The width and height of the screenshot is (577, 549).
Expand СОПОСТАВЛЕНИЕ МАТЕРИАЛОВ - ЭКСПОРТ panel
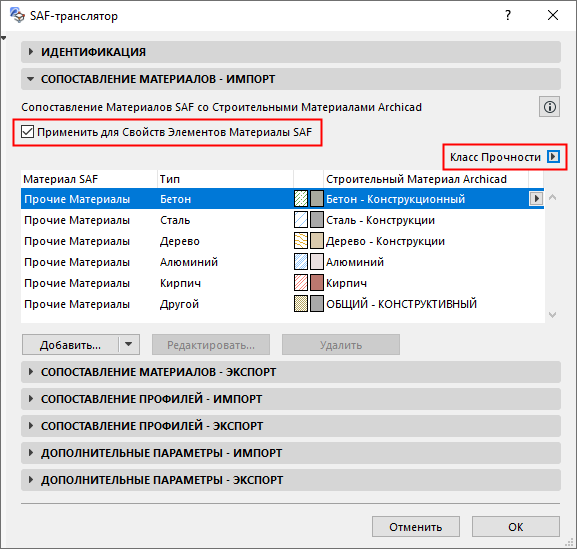coord(291,372)
